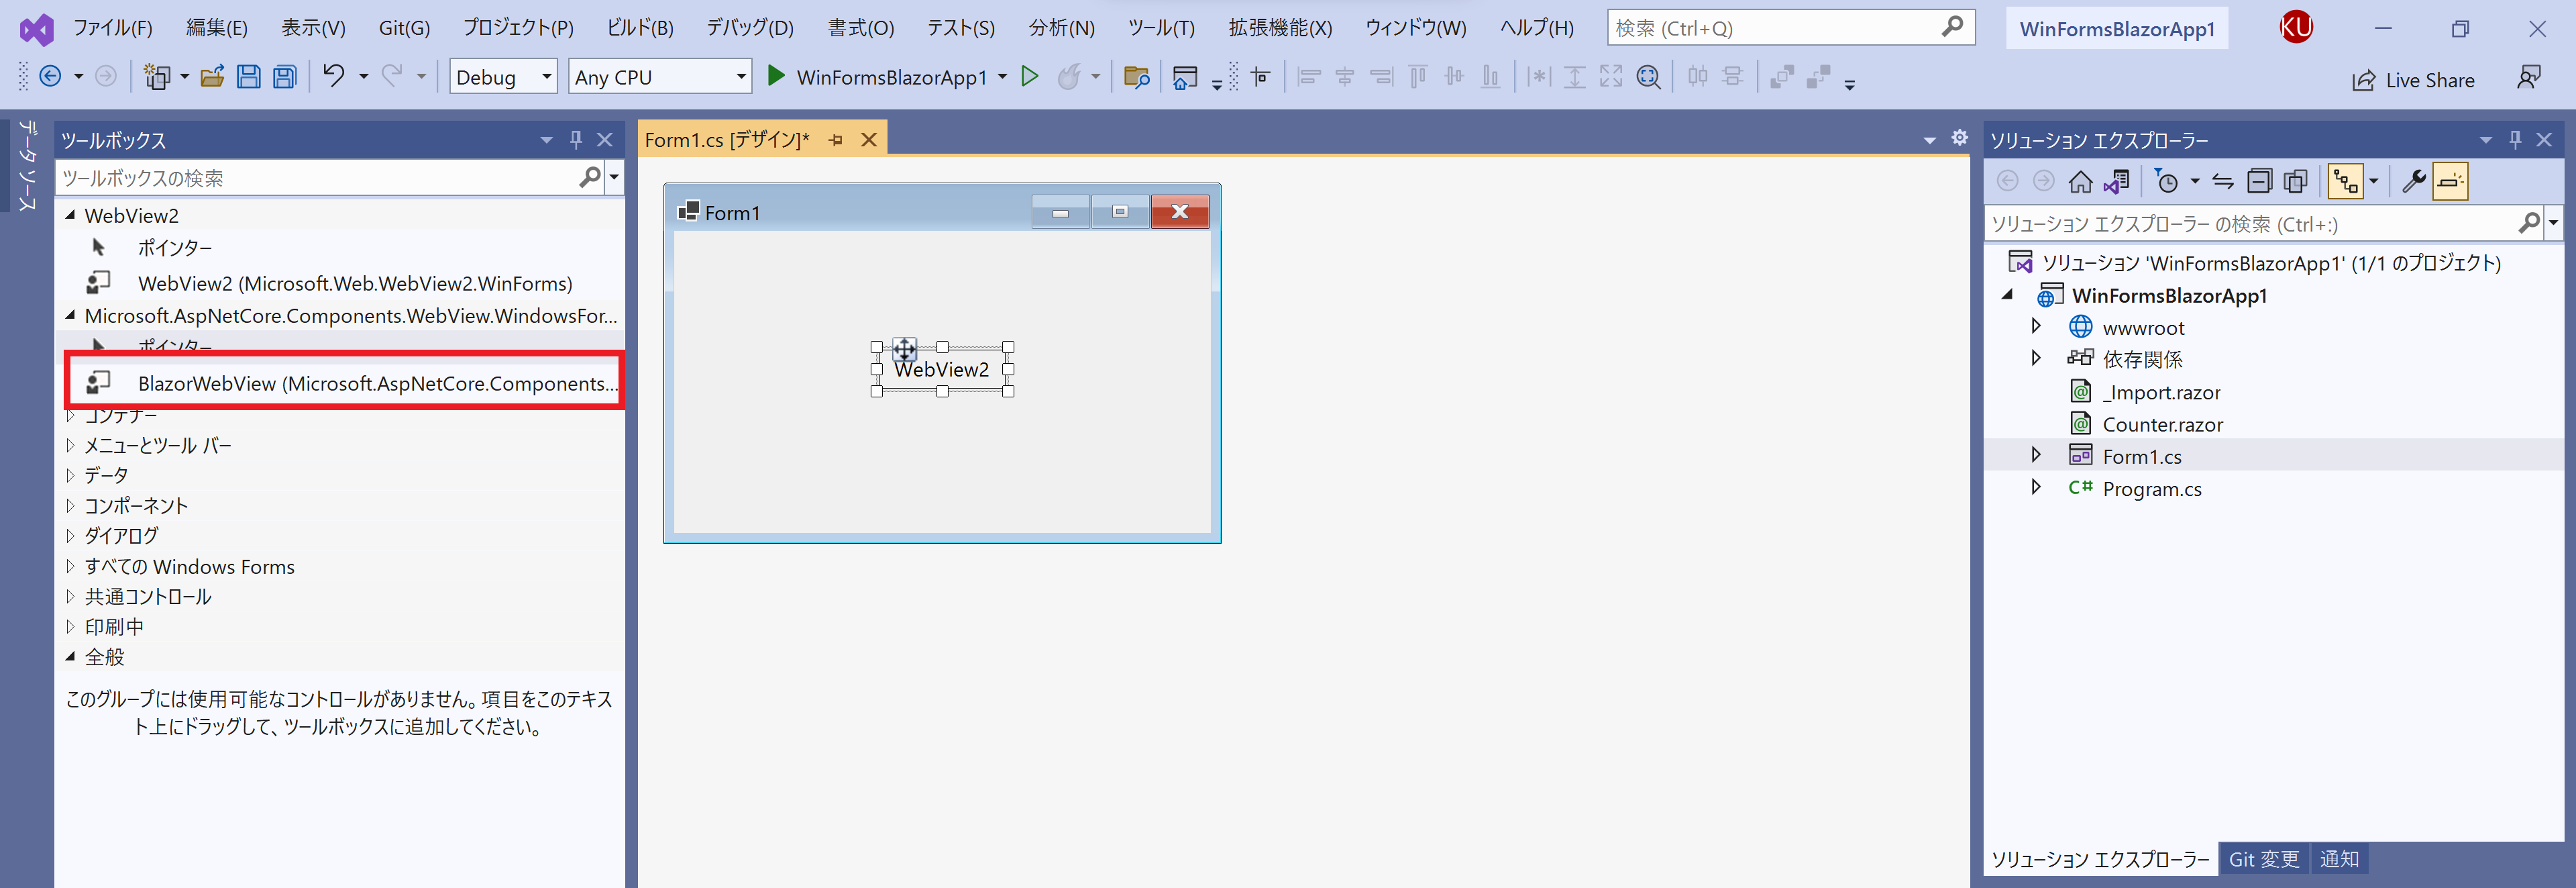Open the Debug configuration dropdown
2576x888 pixels.
503,76
